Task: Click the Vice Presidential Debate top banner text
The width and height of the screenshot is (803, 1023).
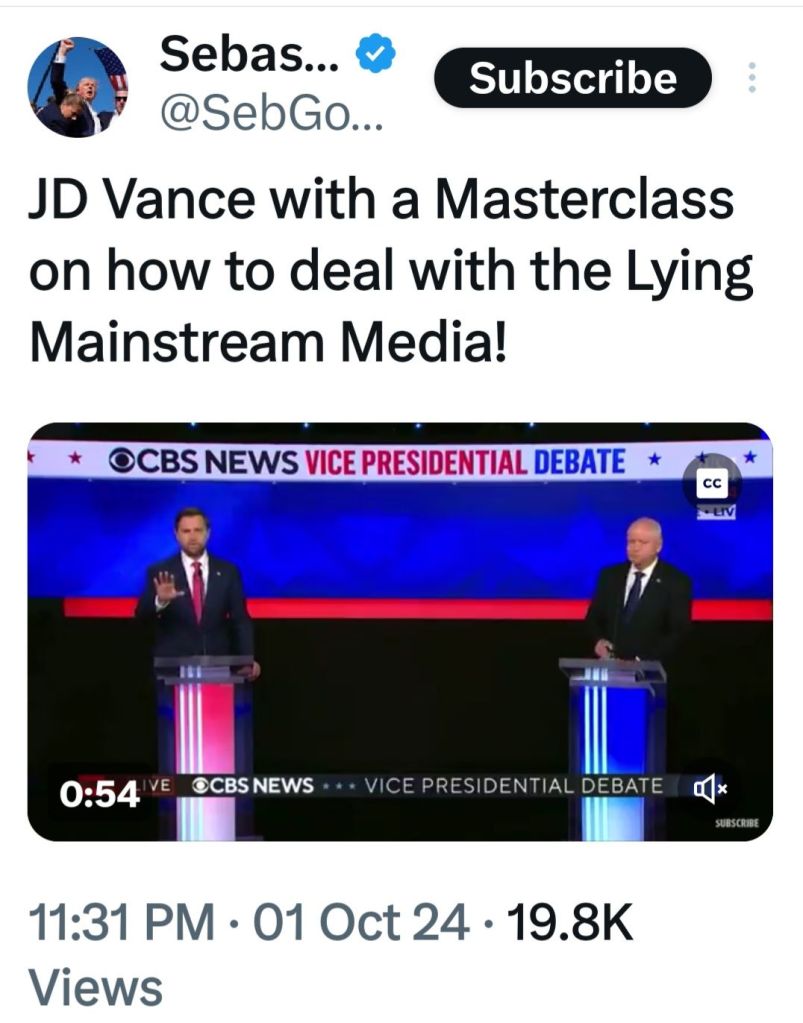Action: coord(465,461)
